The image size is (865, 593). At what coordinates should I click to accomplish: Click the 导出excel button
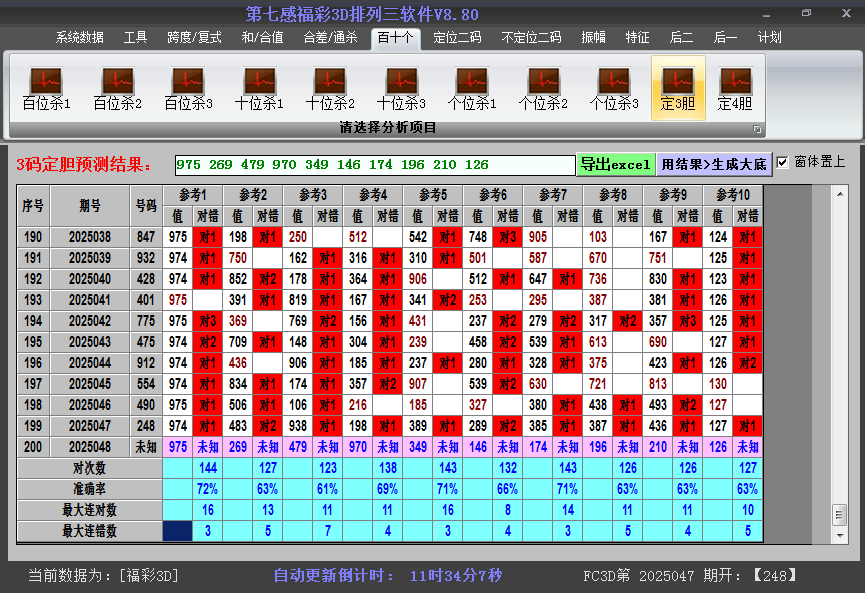(616, 164)
